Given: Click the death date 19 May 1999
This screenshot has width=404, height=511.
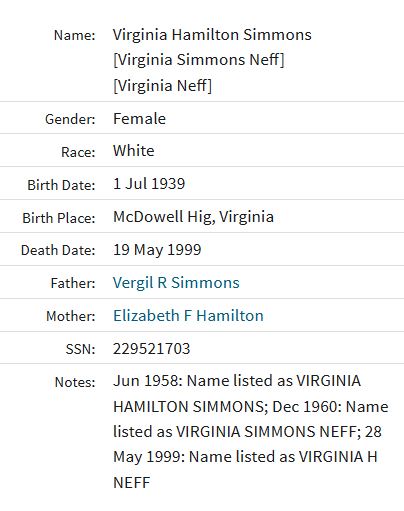Looking at the screenshot, I should [157, 250].
